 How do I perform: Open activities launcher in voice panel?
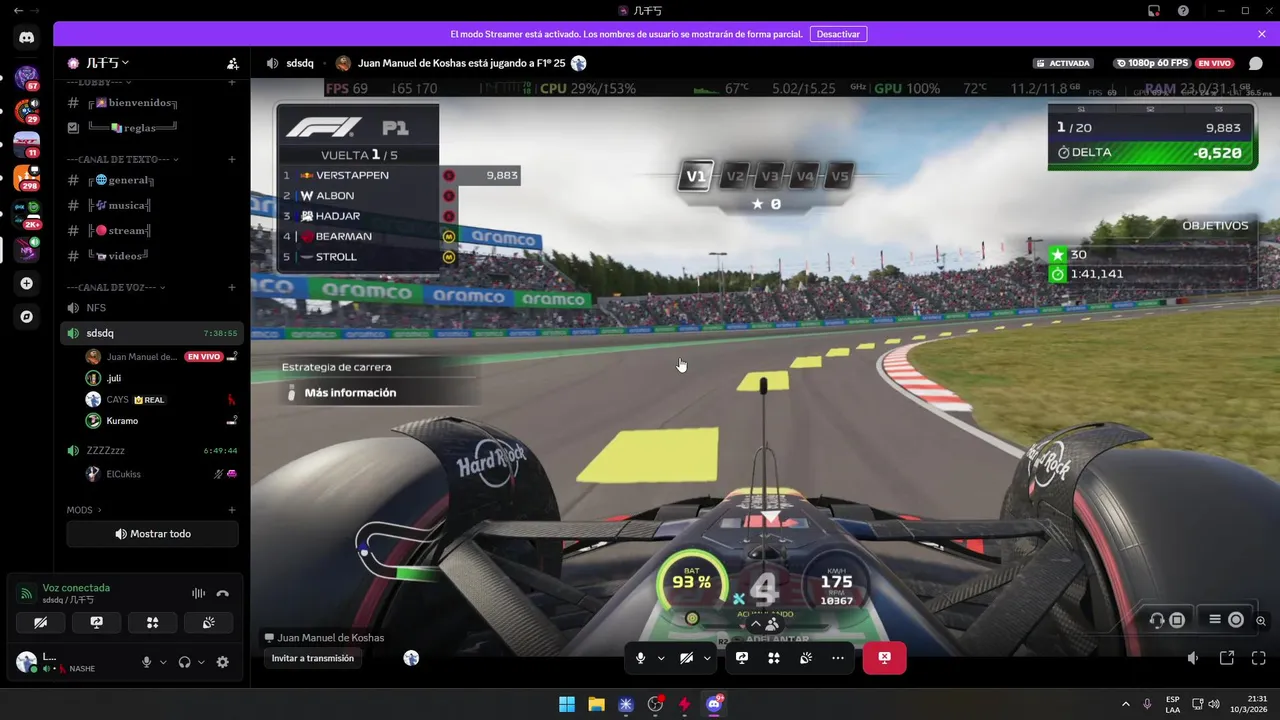point(153,622)
